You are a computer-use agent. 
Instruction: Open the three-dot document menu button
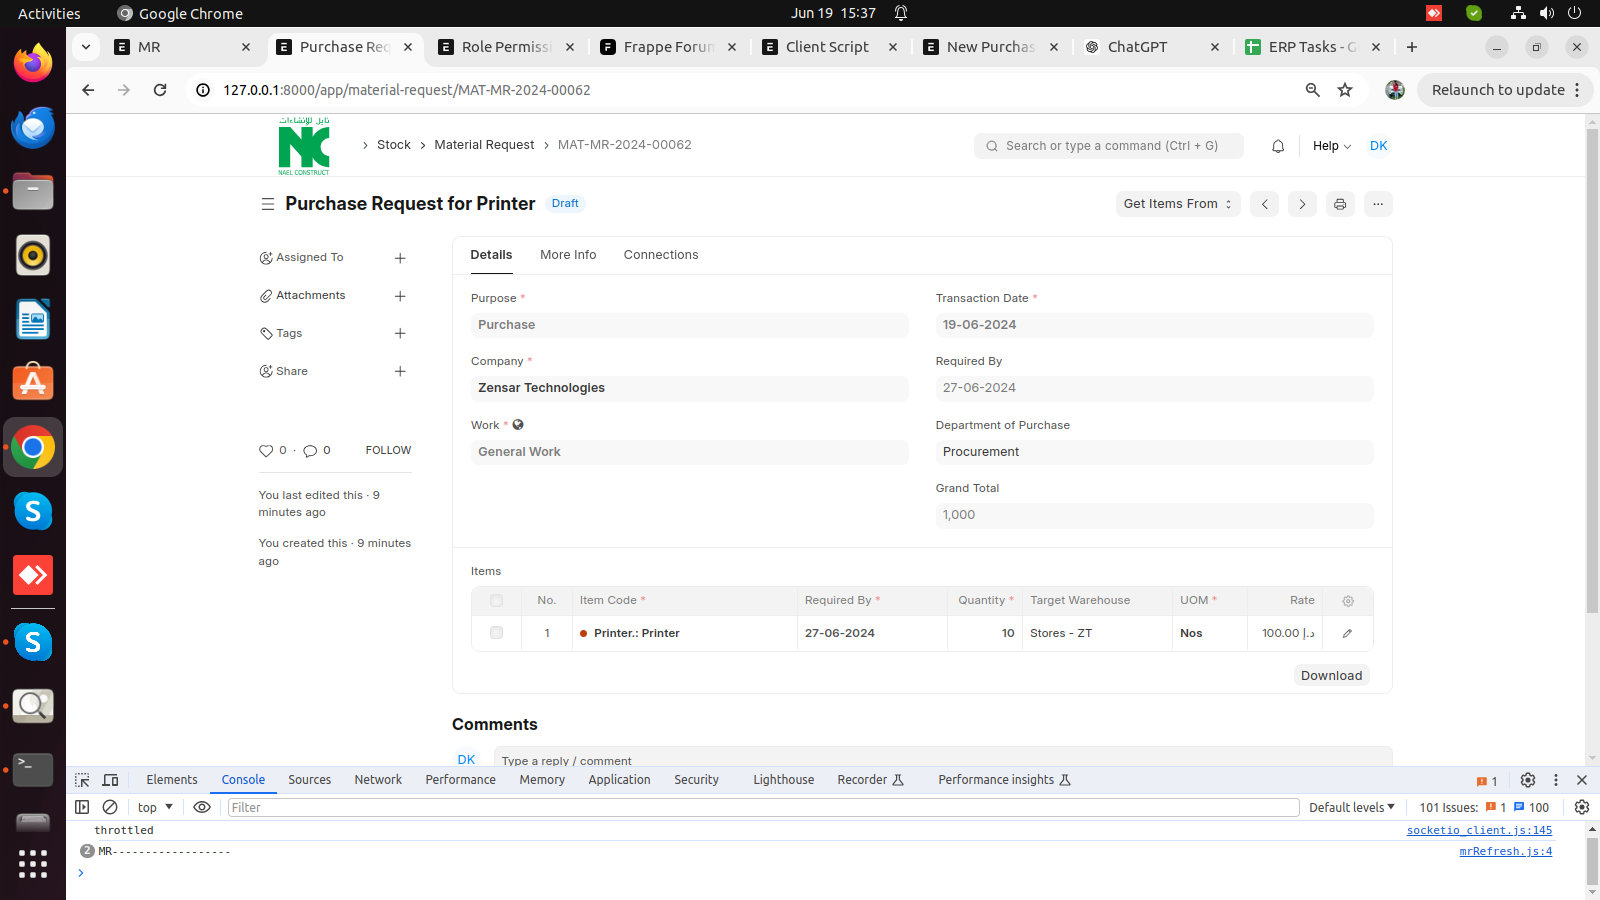tap(1378, 204)
